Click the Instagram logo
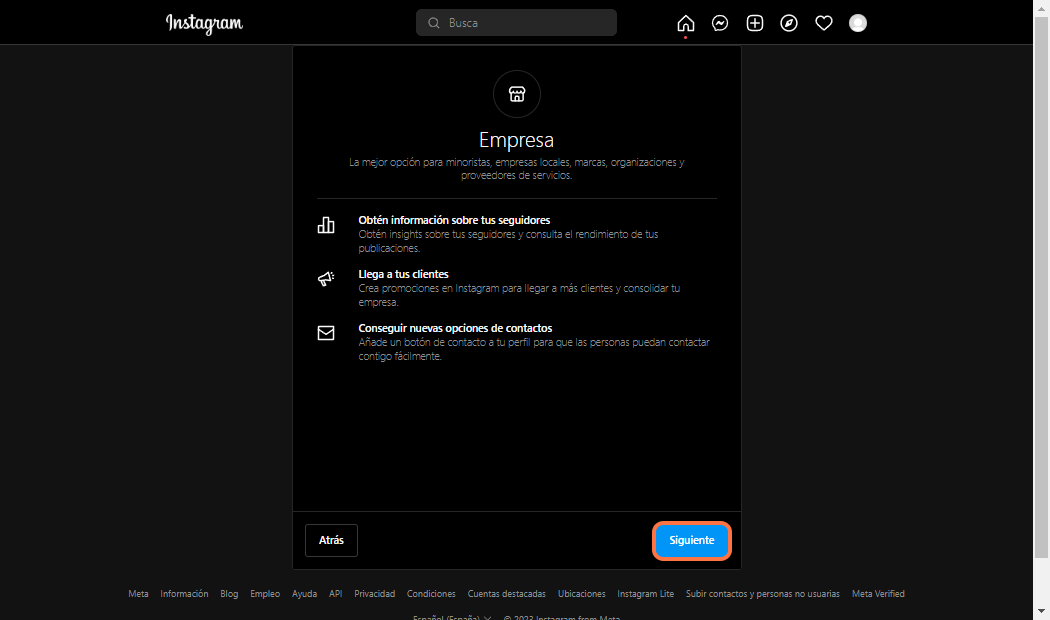This screenshot has width=1050, height=620. [204, 23]
